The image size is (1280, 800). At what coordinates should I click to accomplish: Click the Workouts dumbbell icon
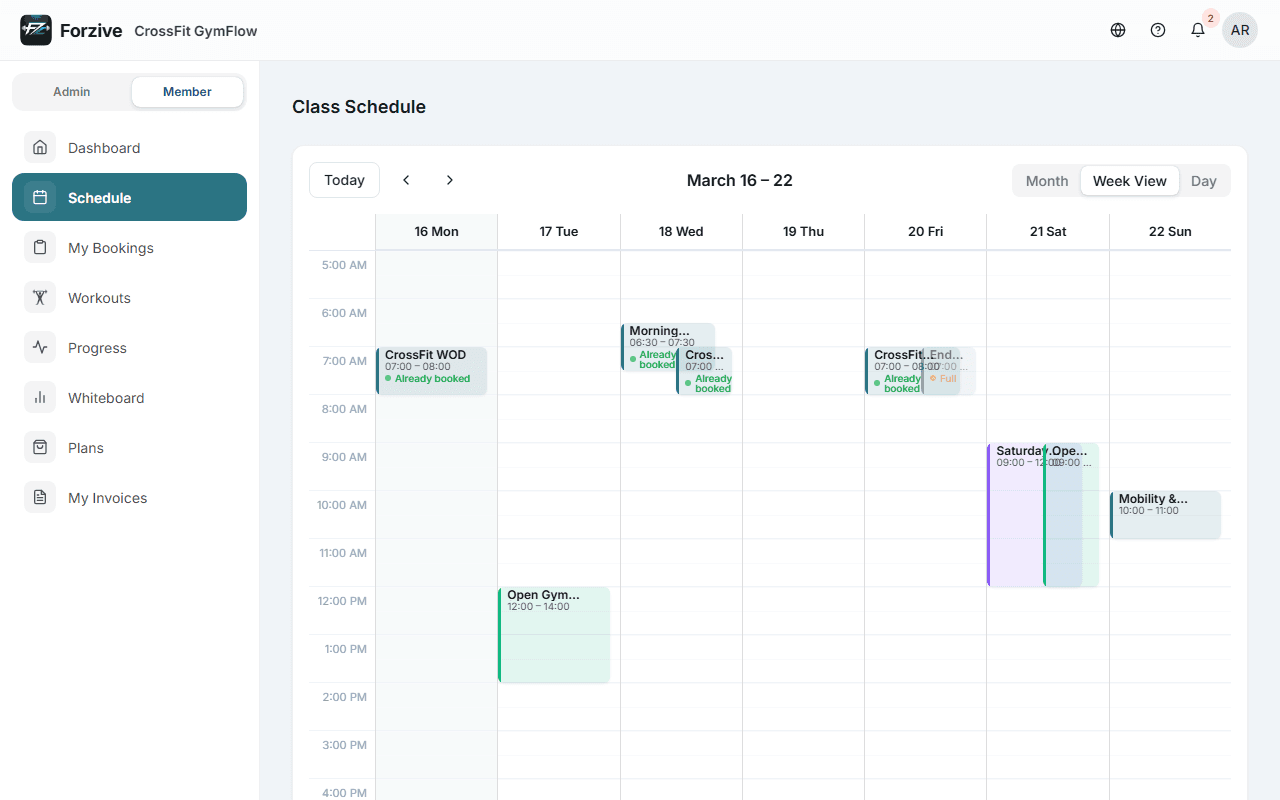40,297
